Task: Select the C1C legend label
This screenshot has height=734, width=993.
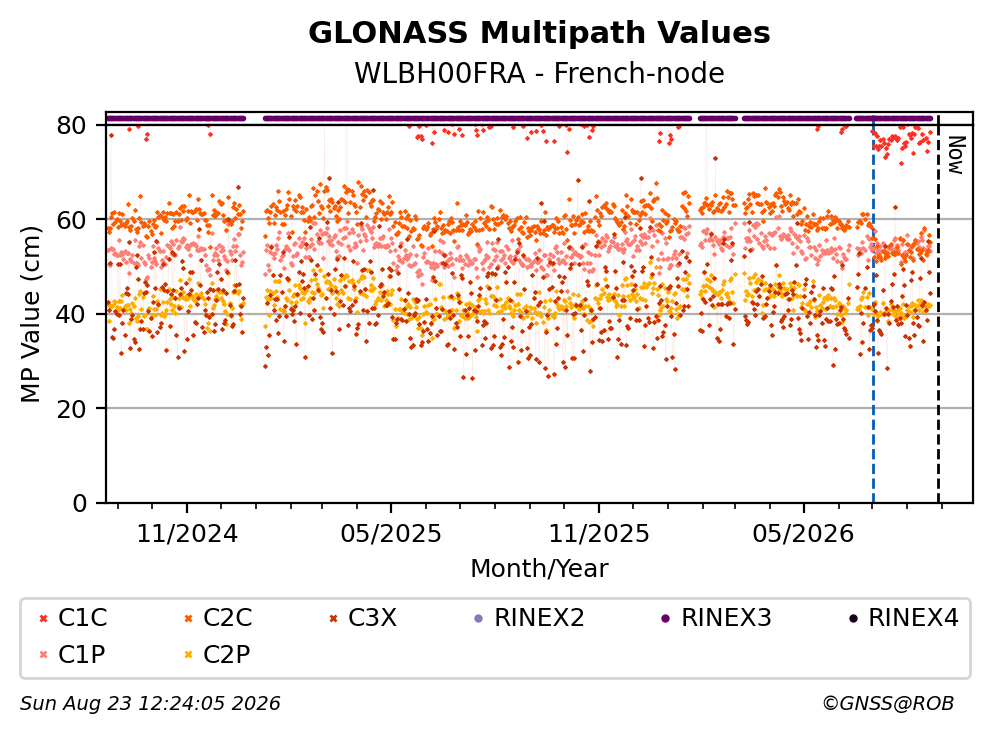Action: click(x=83, y=618)
